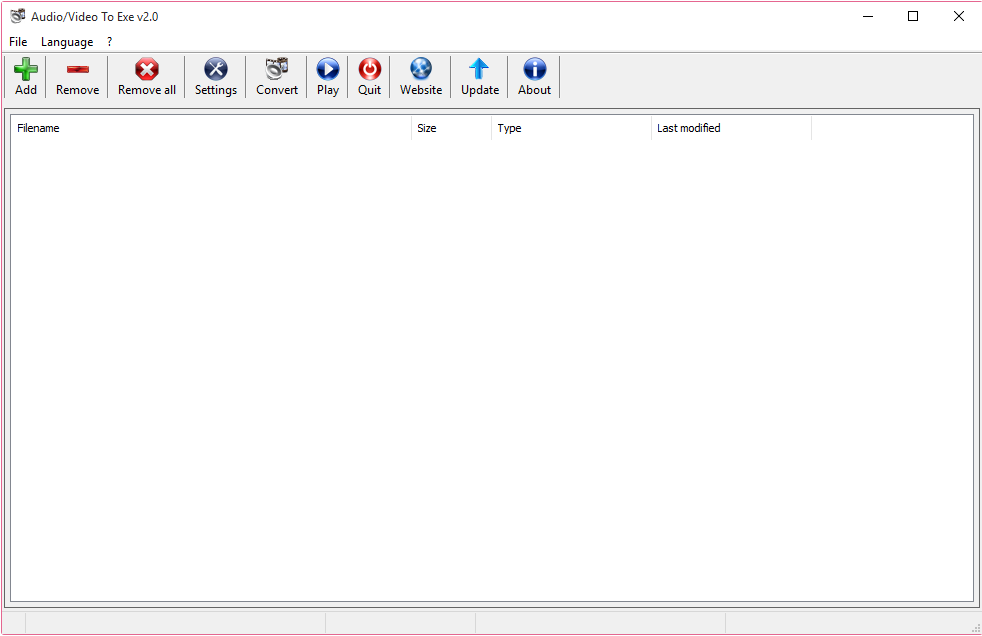Screen dimensions: 982x636
Task: Click the application icon in title bar
Action: (x=18, y=16)
